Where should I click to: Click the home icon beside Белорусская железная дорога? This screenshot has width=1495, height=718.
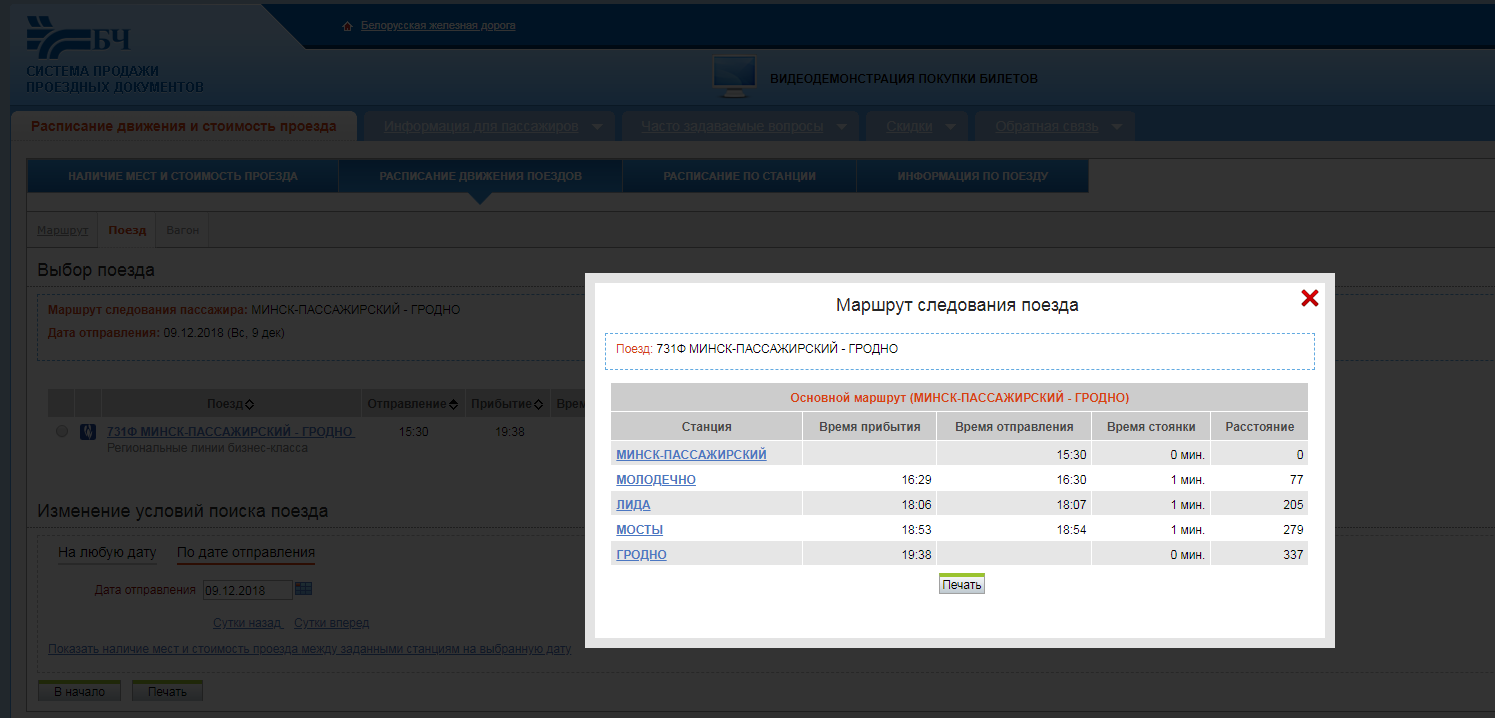coord(348,26)
